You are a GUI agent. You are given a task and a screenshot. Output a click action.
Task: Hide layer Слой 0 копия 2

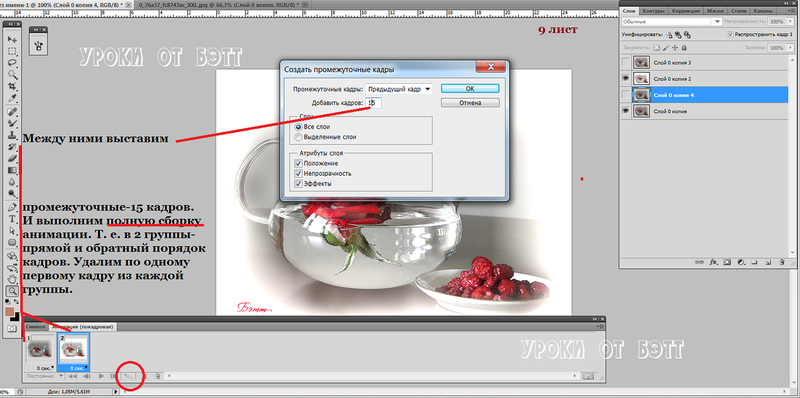click(626, 79)
